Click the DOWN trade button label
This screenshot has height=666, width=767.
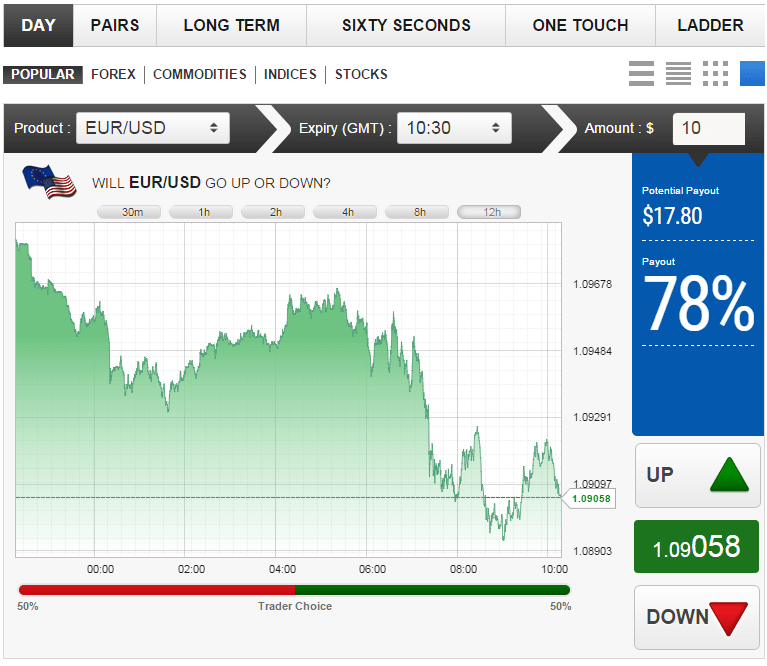pos(677,617)
